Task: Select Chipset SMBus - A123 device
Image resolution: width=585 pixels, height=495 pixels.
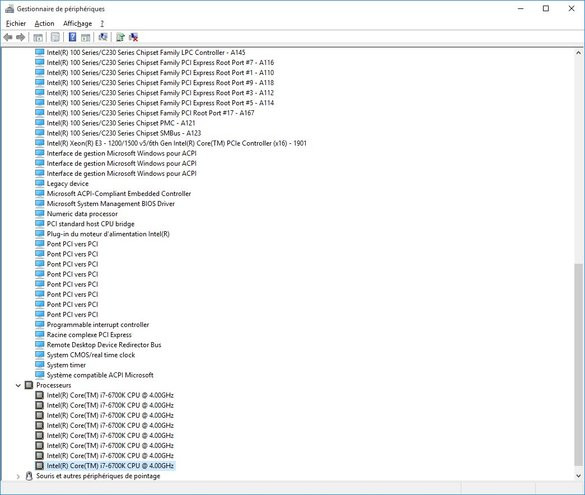Action: tap(124, 133)
